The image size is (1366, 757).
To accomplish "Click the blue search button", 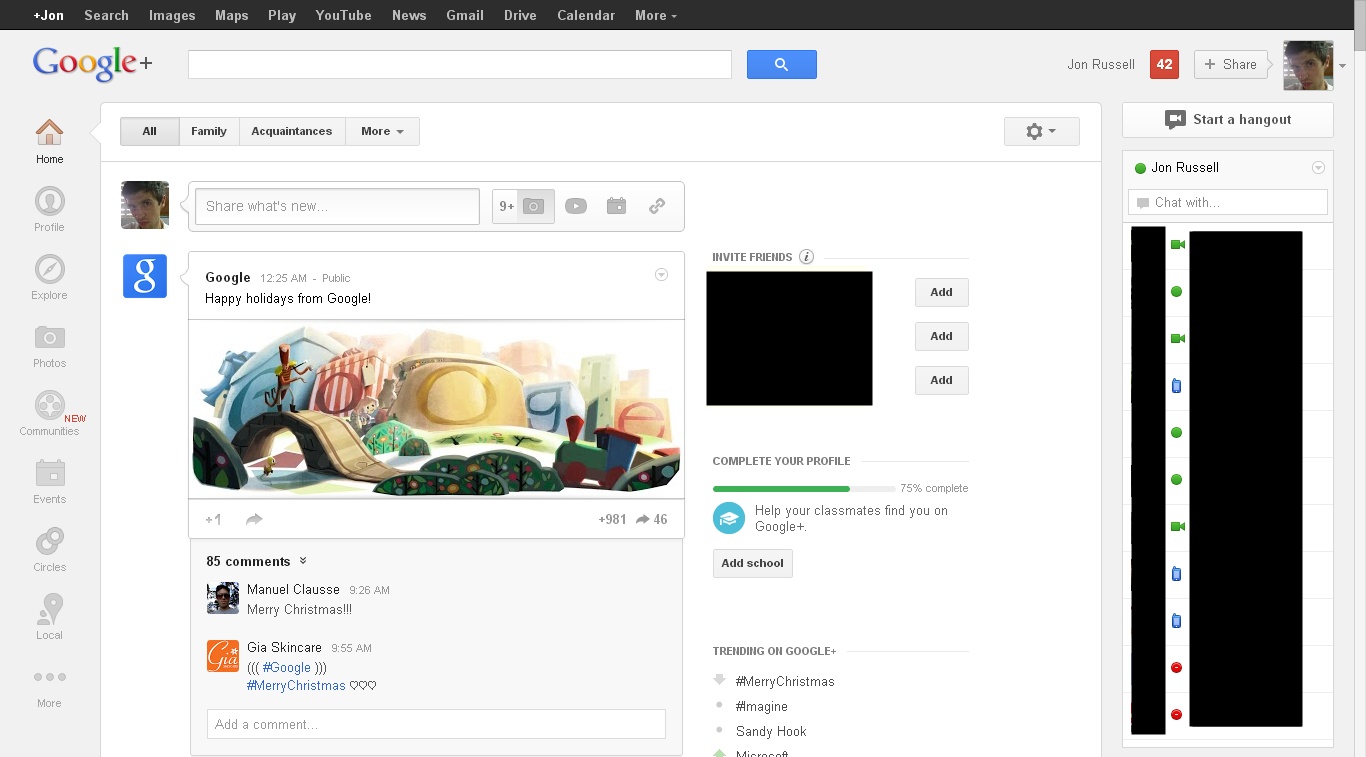I will (x=782, y=64).
